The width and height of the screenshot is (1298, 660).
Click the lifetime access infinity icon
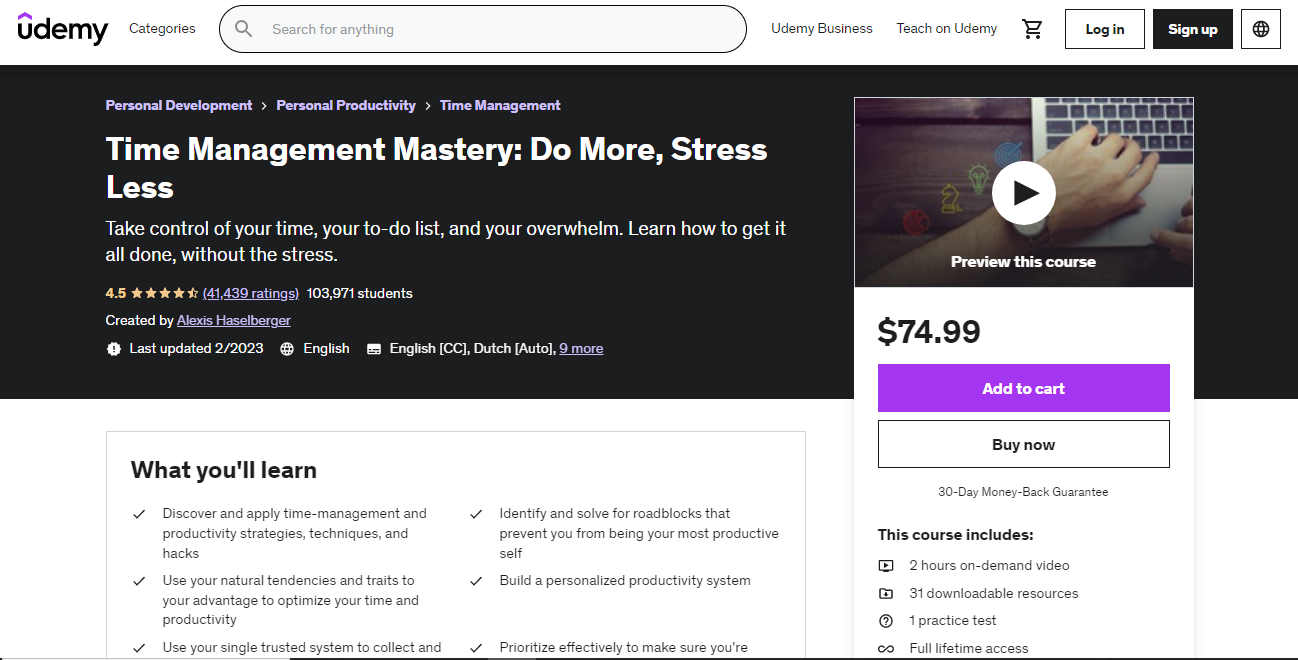pos(886,649)
